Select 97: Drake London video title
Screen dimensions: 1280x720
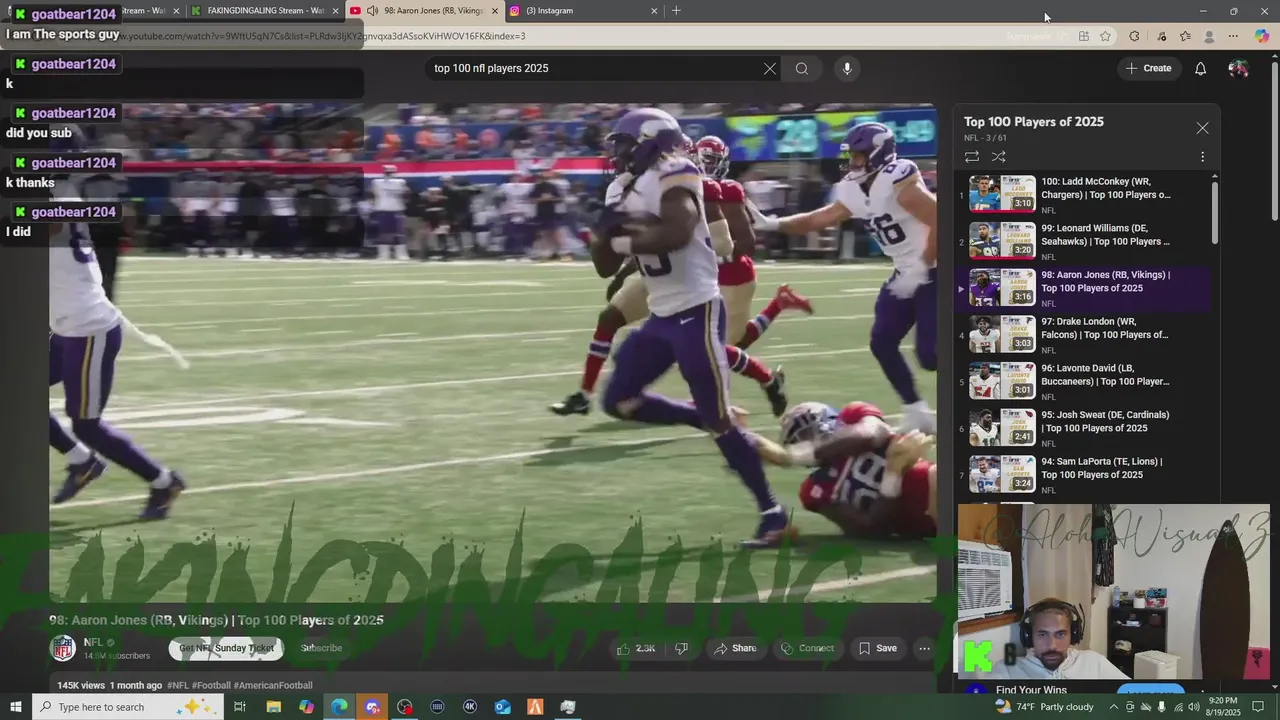click(1105, 328)
